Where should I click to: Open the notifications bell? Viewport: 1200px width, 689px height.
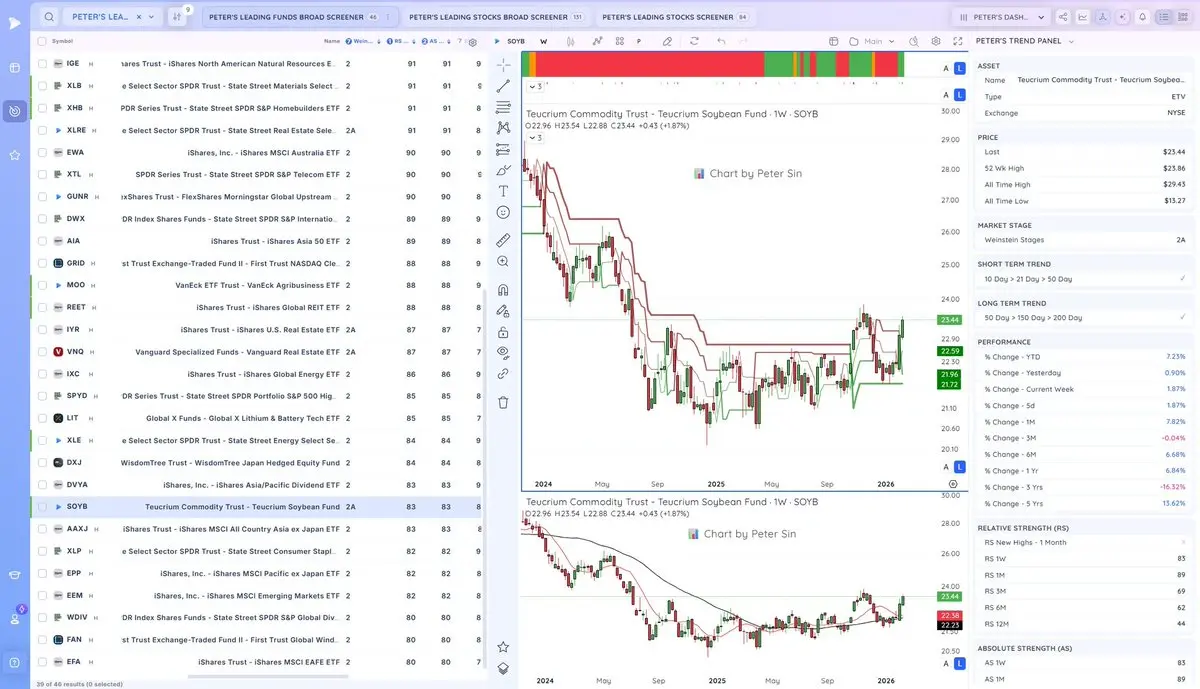(1142, 17)
